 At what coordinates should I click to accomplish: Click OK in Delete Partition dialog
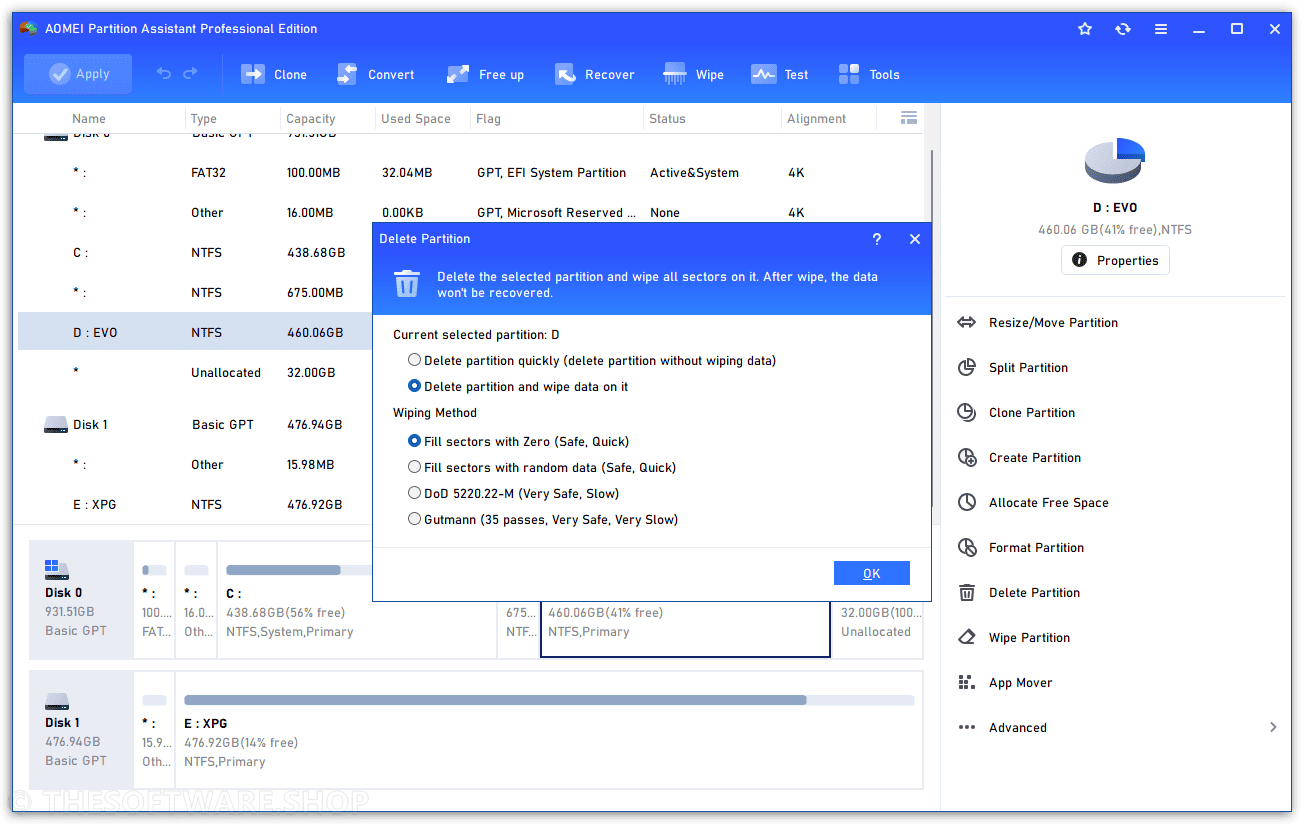872,573
